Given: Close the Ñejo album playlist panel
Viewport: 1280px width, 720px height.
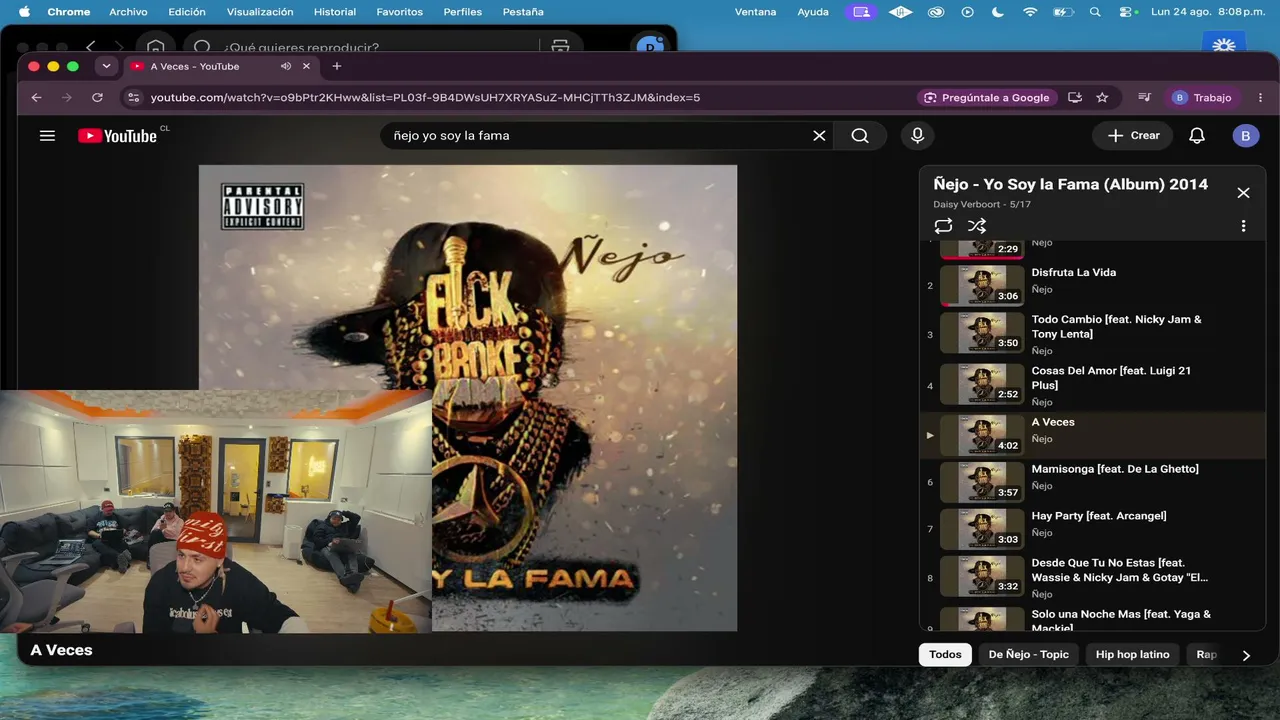Looking at the screenshot, I should pos(1243,193).
